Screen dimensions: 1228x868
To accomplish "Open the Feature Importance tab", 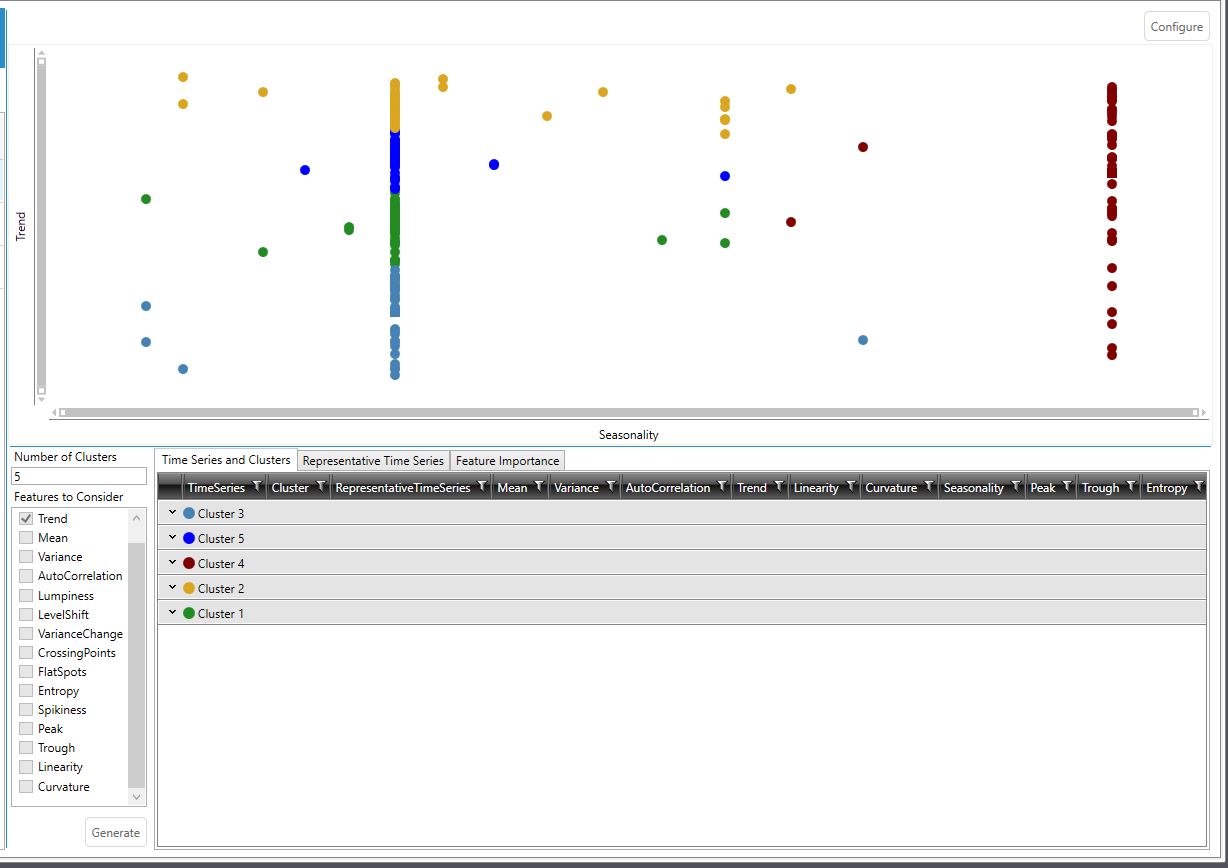I will coord(507,461).
